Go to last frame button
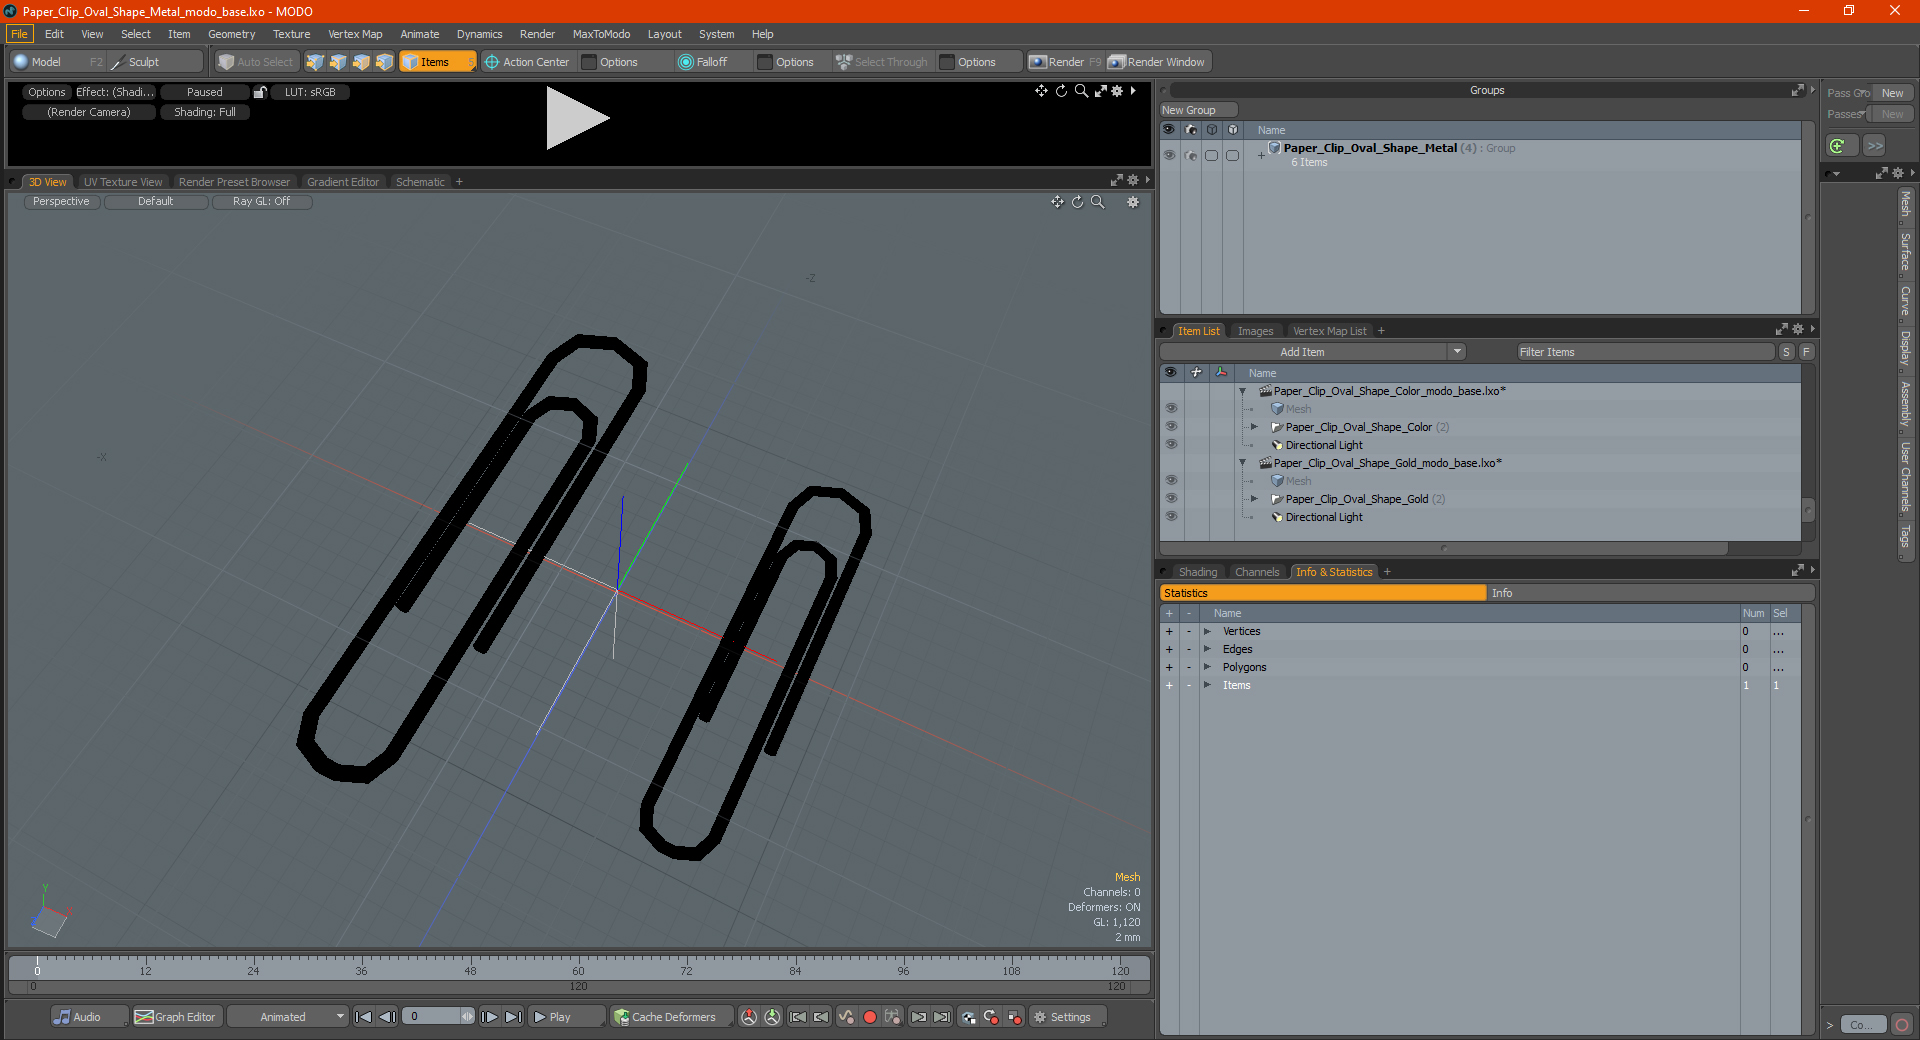This screenshot has height=1040, width=1920. [x=513, y=1017]
